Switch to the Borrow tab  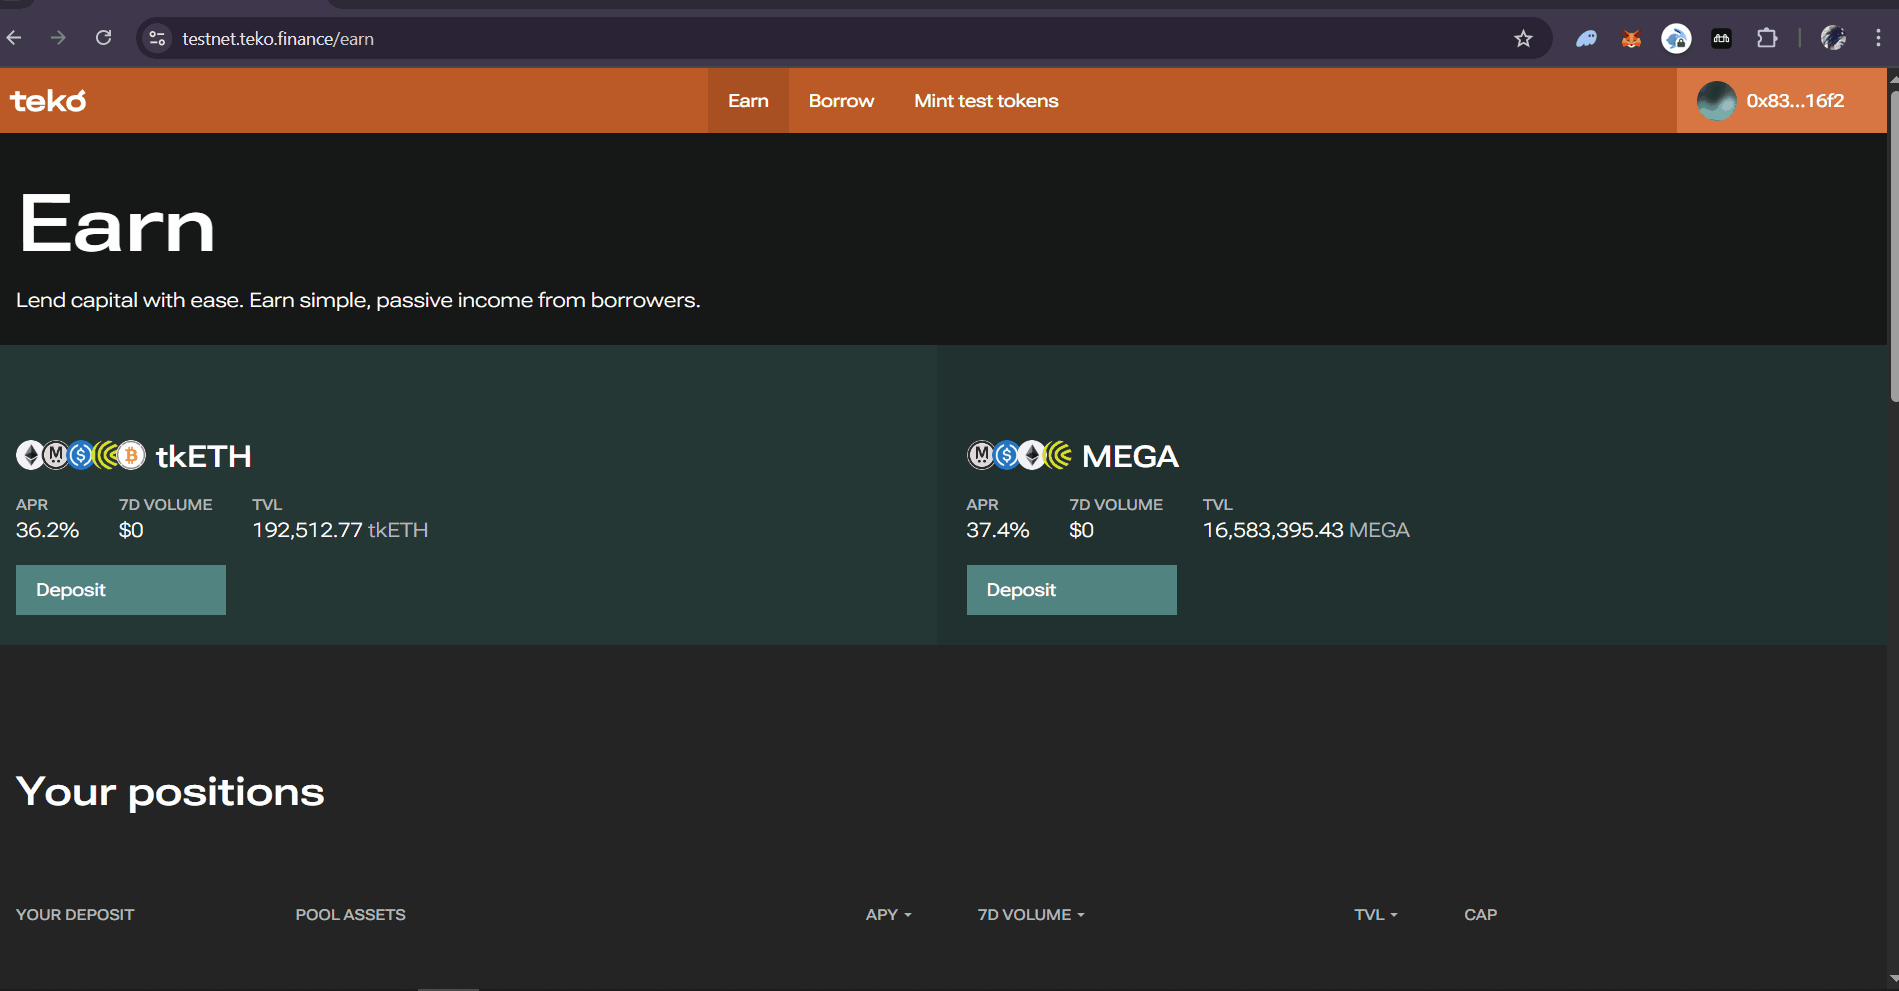[841, 101]
